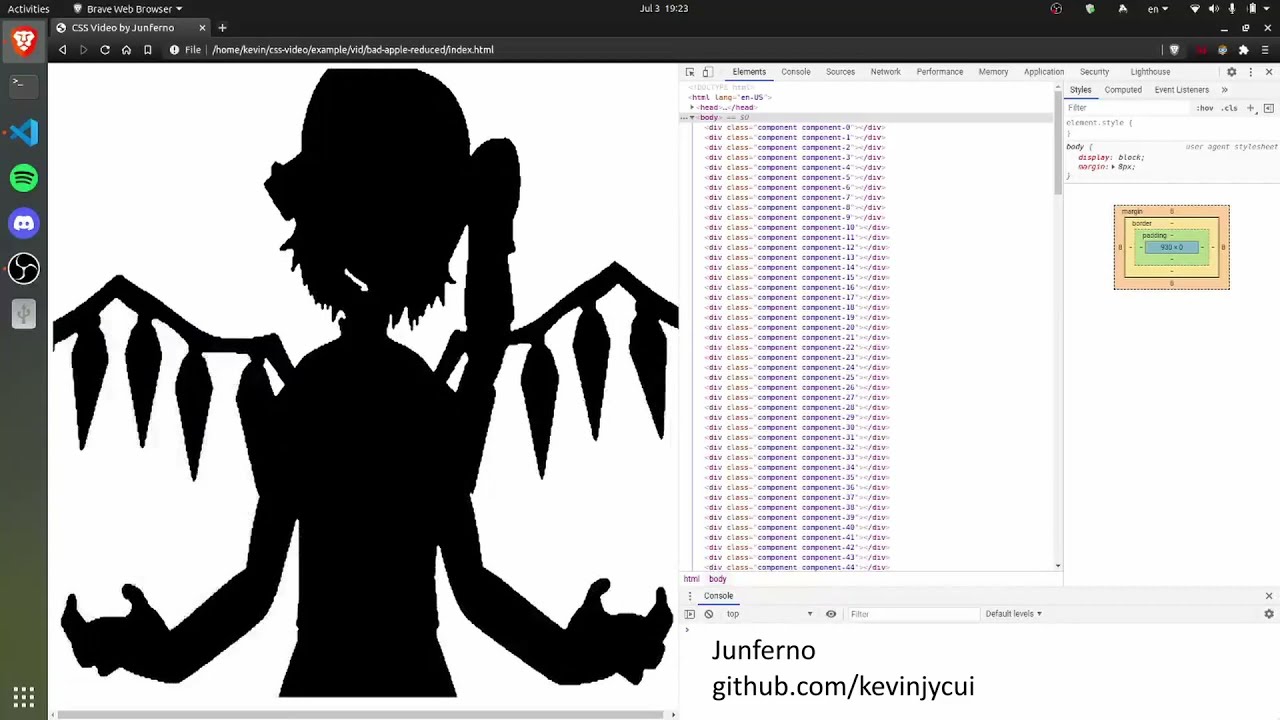The height and width of the screenshot is (720, 1280).
Task: Focus the console Filter field
Action: 912,614
